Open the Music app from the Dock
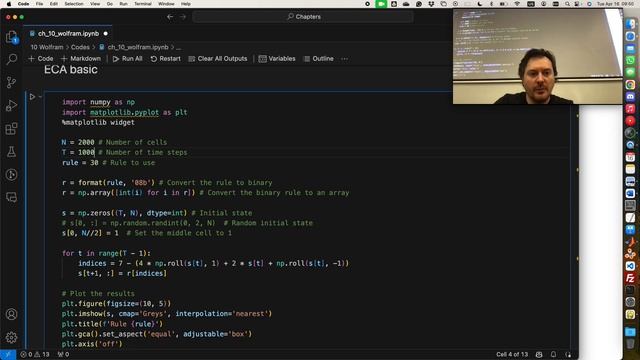Image resolution: width=640 pixels, height=360 pixels. (630, 109)
